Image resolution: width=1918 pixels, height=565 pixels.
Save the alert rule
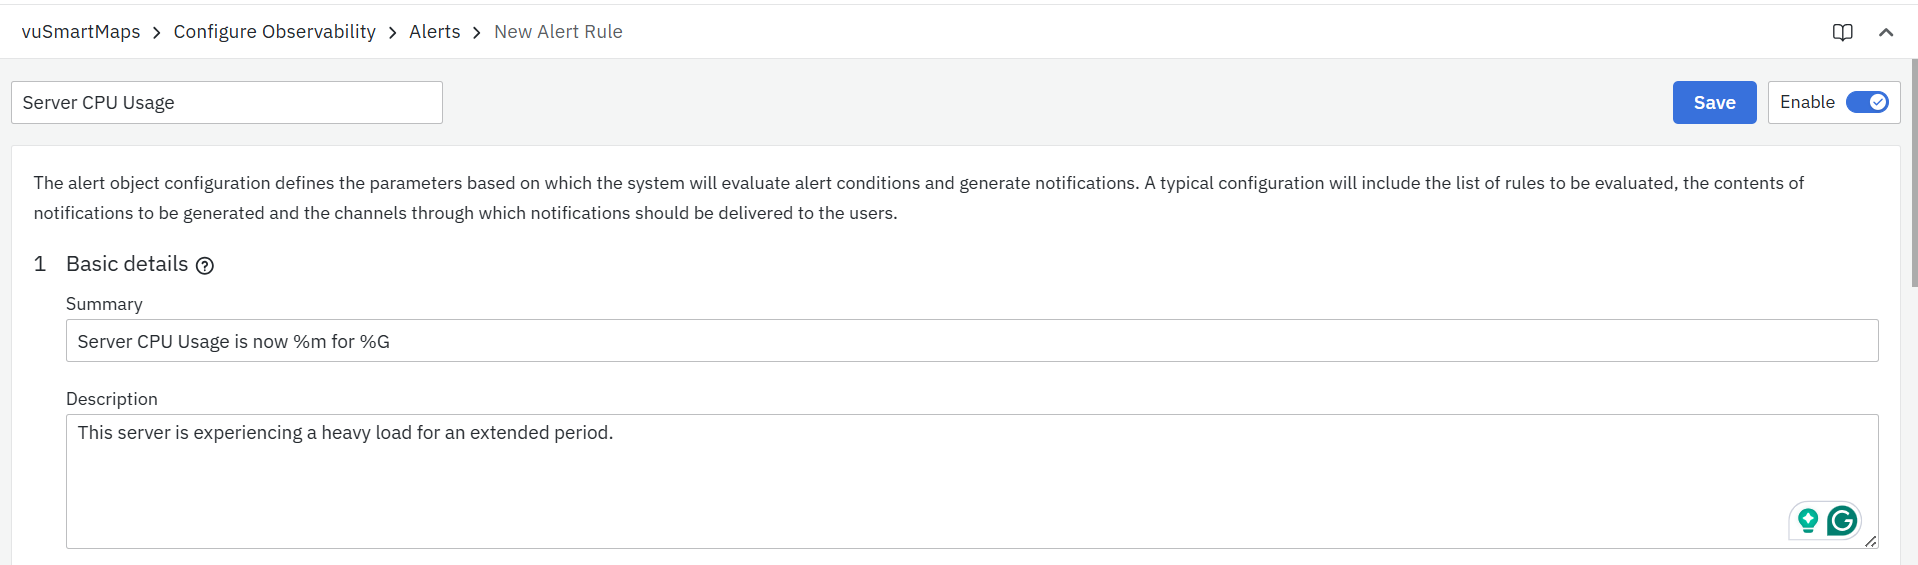(x=1714, y=102)
